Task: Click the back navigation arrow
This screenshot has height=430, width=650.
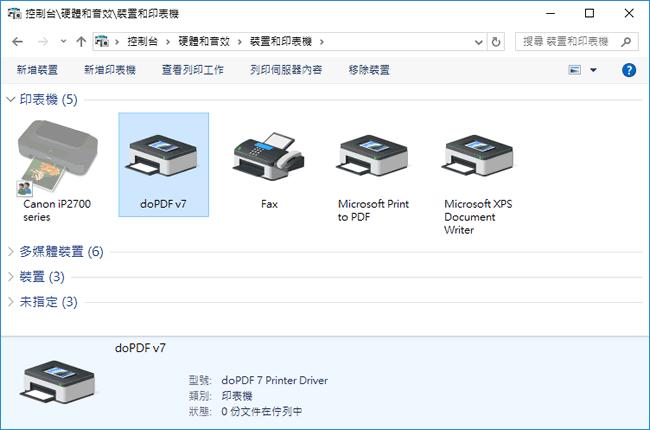Action: pos(17,42)
